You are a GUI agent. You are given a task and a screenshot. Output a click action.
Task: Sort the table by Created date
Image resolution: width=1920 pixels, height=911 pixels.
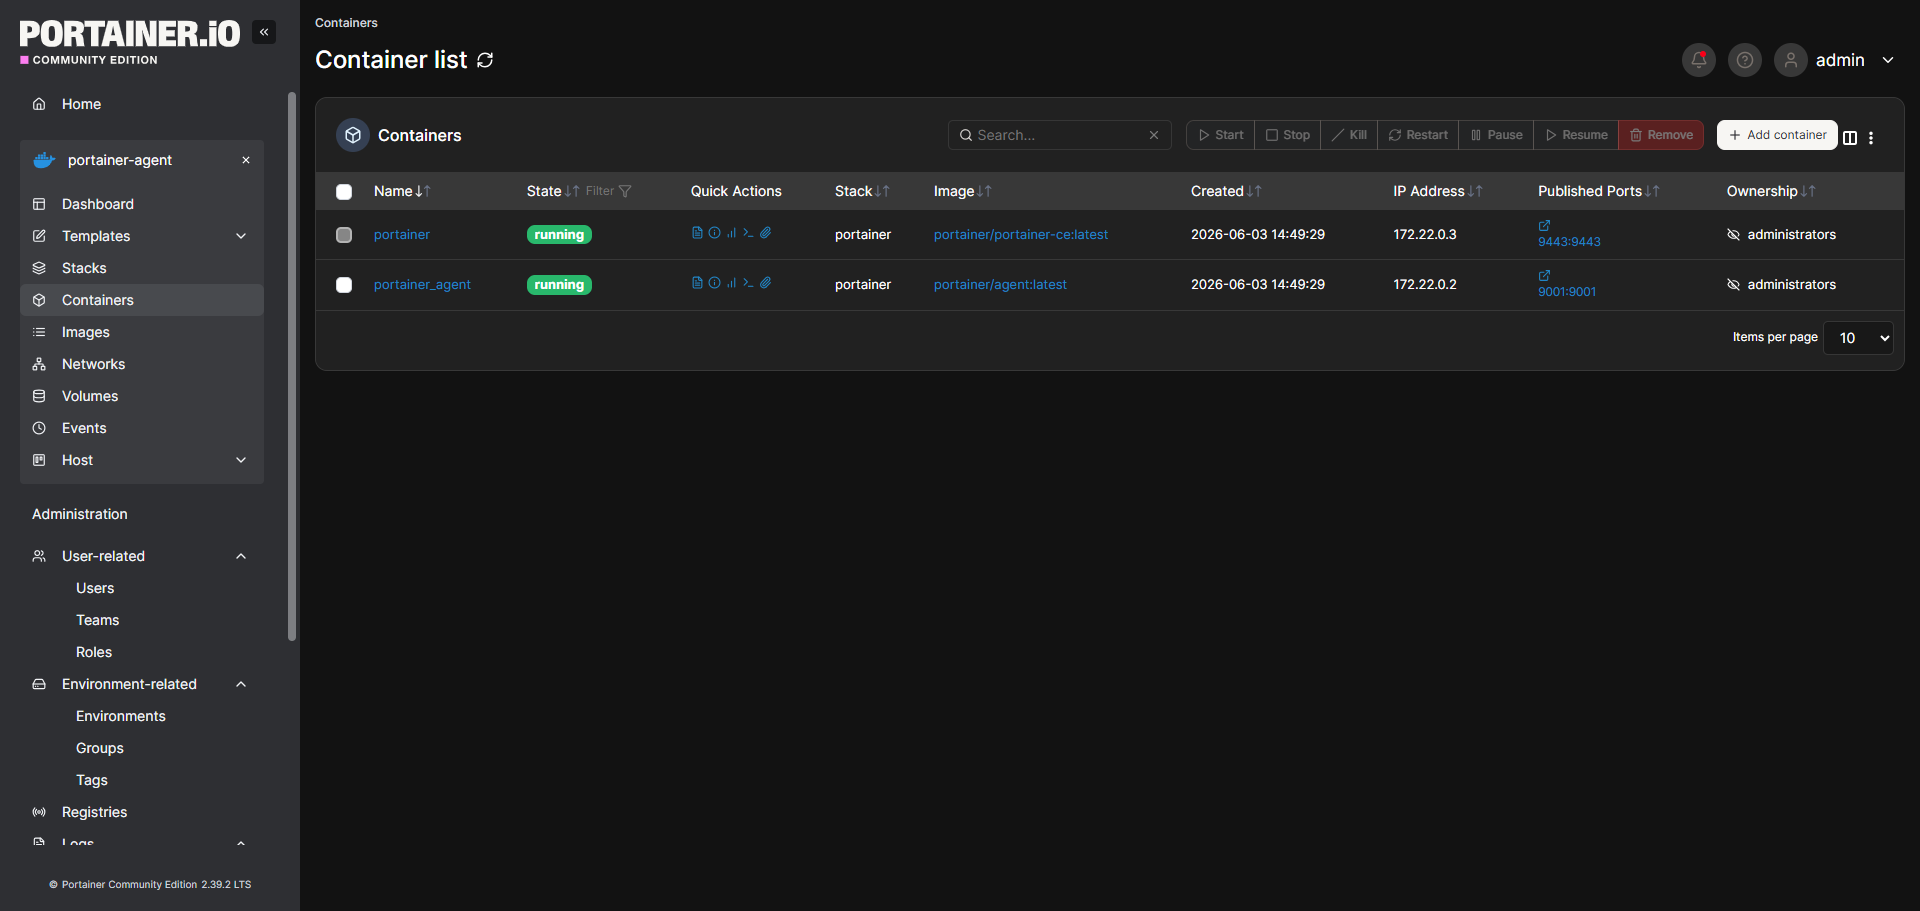tap(1226, 191)
